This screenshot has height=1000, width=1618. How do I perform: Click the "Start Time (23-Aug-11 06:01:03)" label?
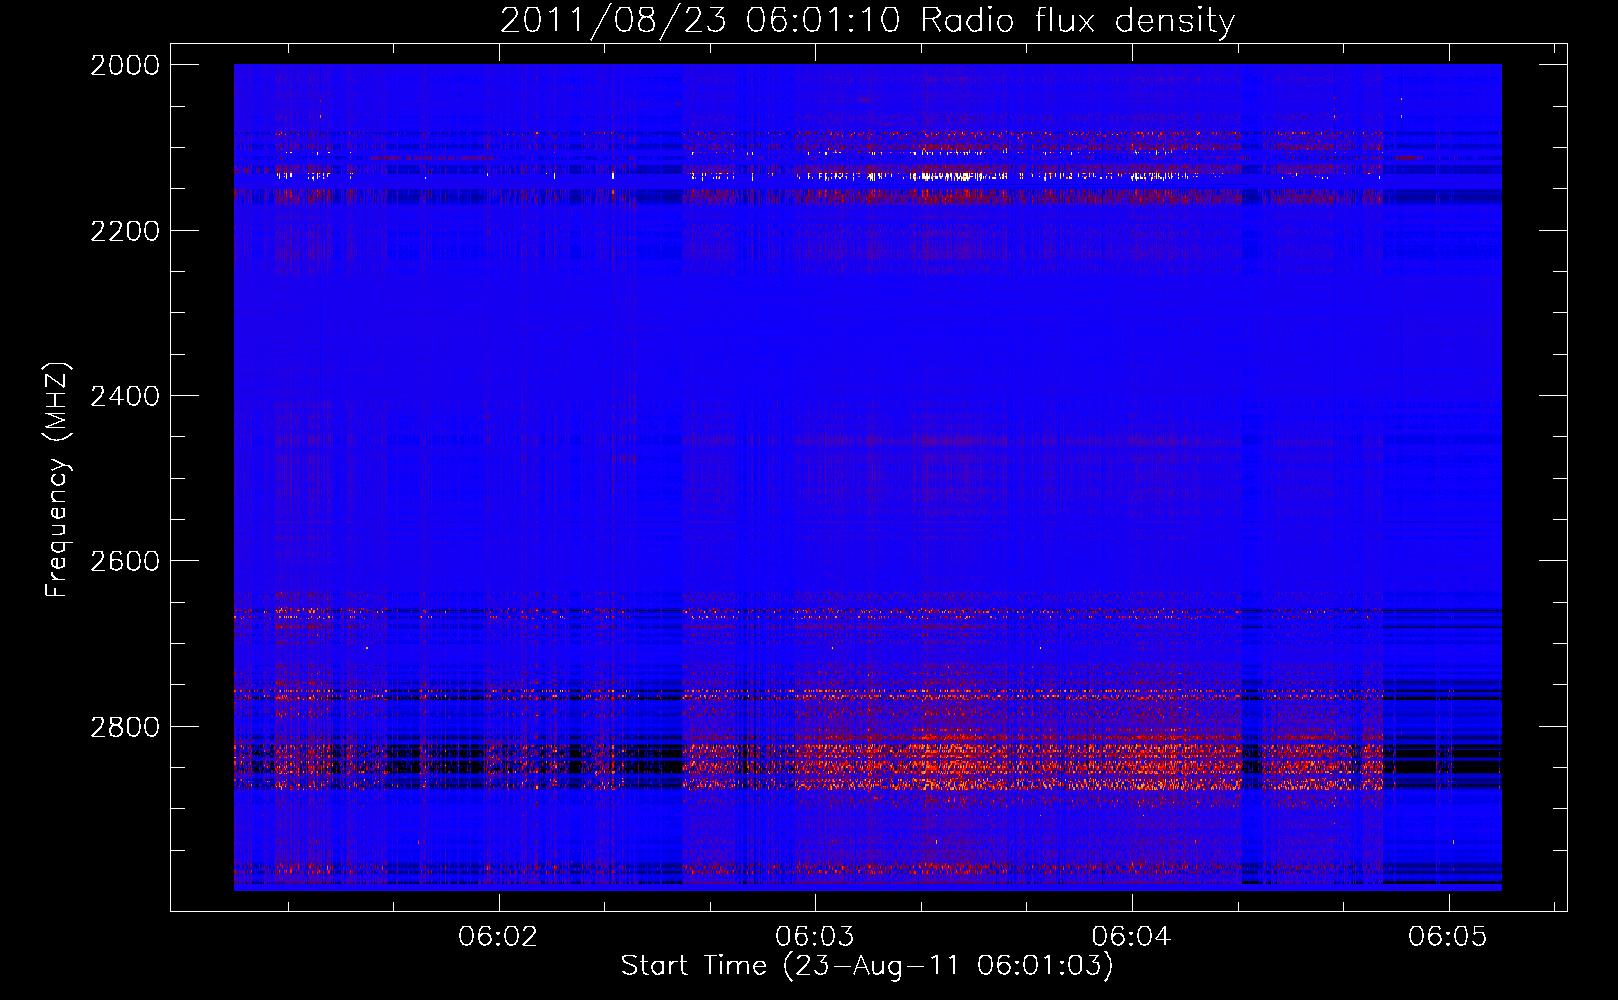(x=866, y=966)
